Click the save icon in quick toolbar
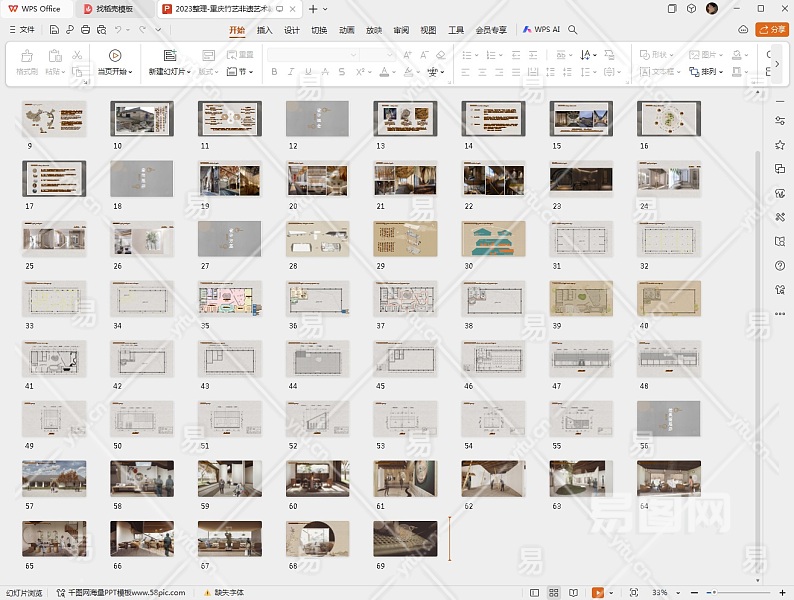The height and width of the screenshot is (600, 794). pos(55,30)
